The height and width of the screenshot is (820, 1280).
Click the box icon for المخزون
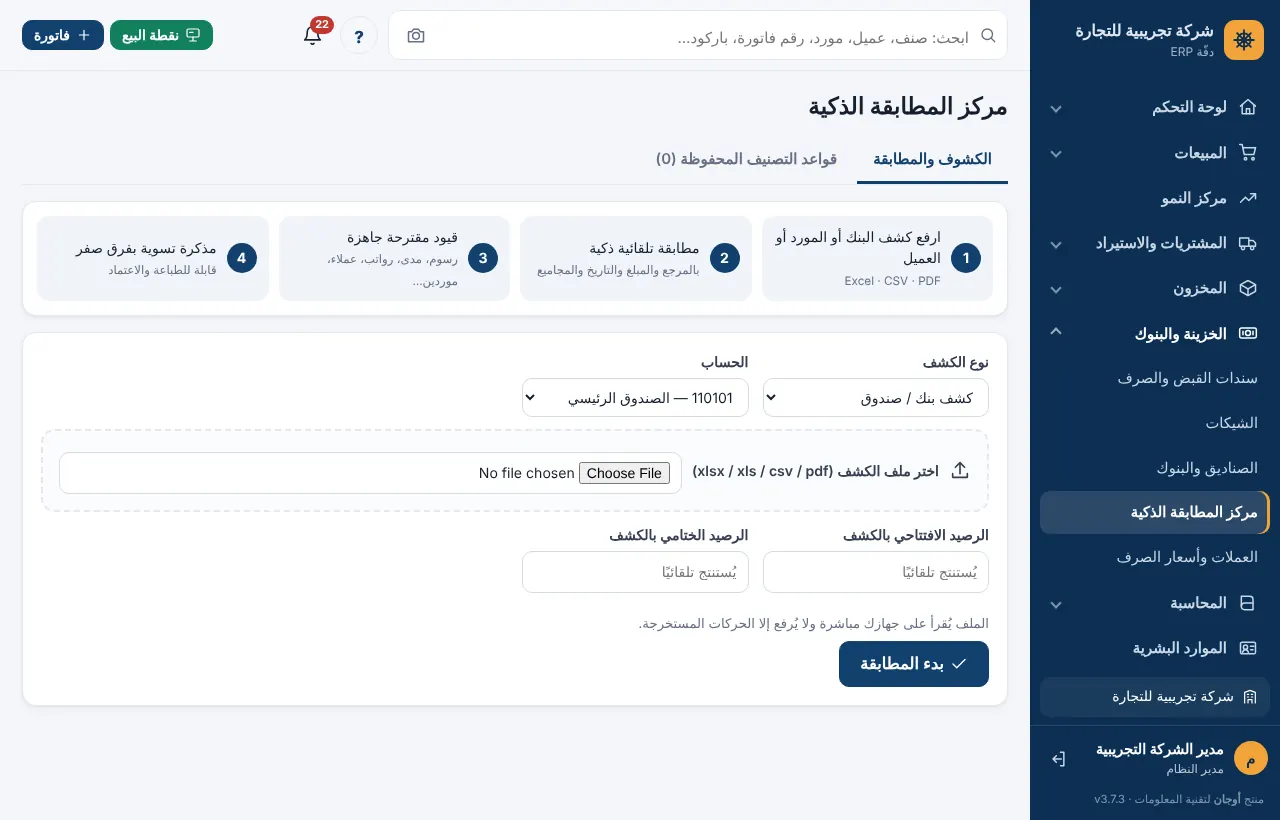(1248, 288)
